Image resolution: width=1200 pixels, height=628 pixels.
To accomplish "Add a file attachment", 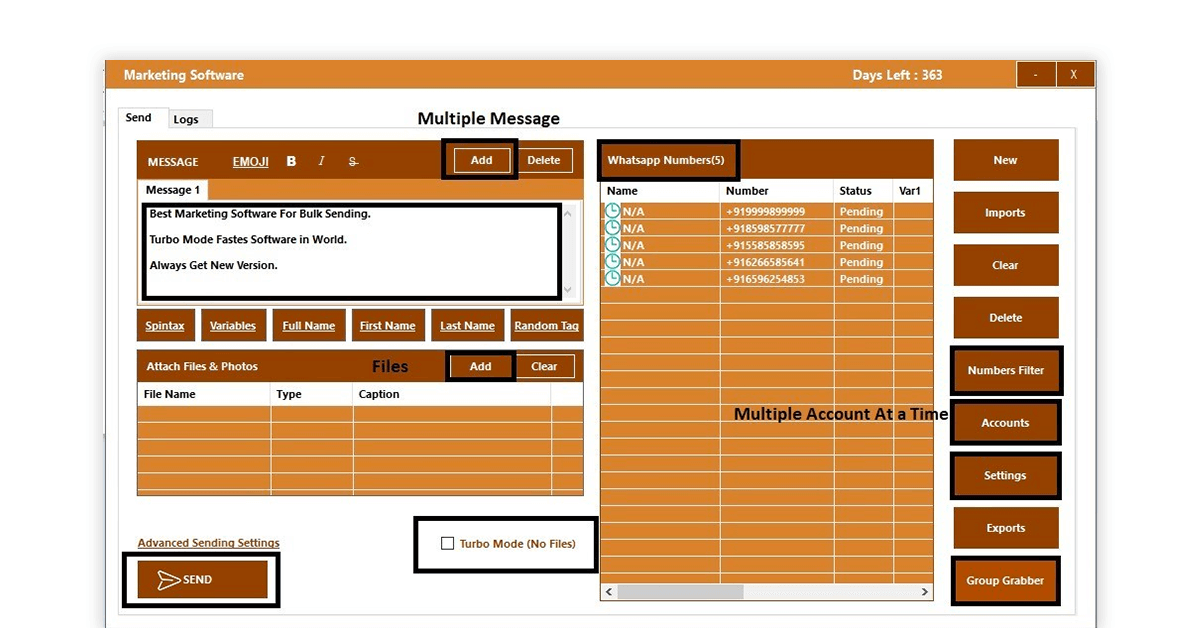I will click(481, 366).
